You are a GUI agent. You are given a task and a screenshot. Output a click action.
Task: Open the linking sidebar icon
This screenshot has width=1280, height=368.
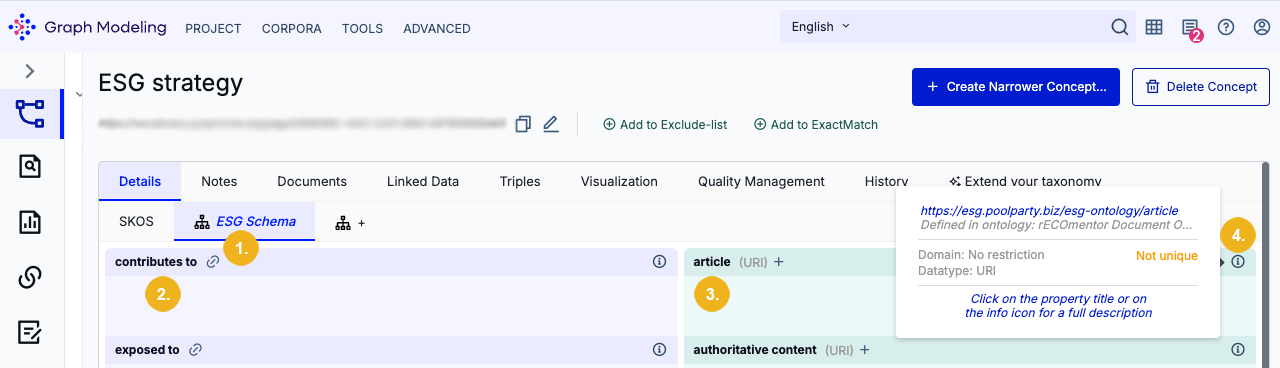(31, 277)
